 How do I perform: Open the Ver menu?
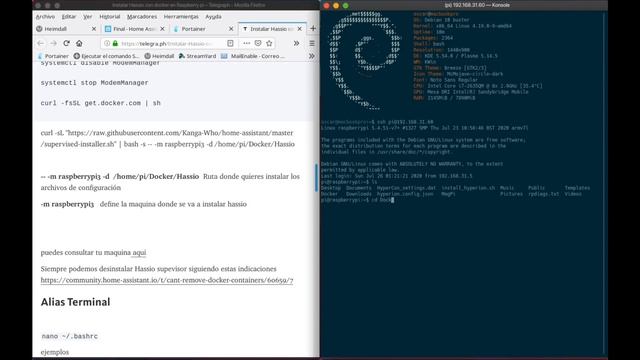87,17
